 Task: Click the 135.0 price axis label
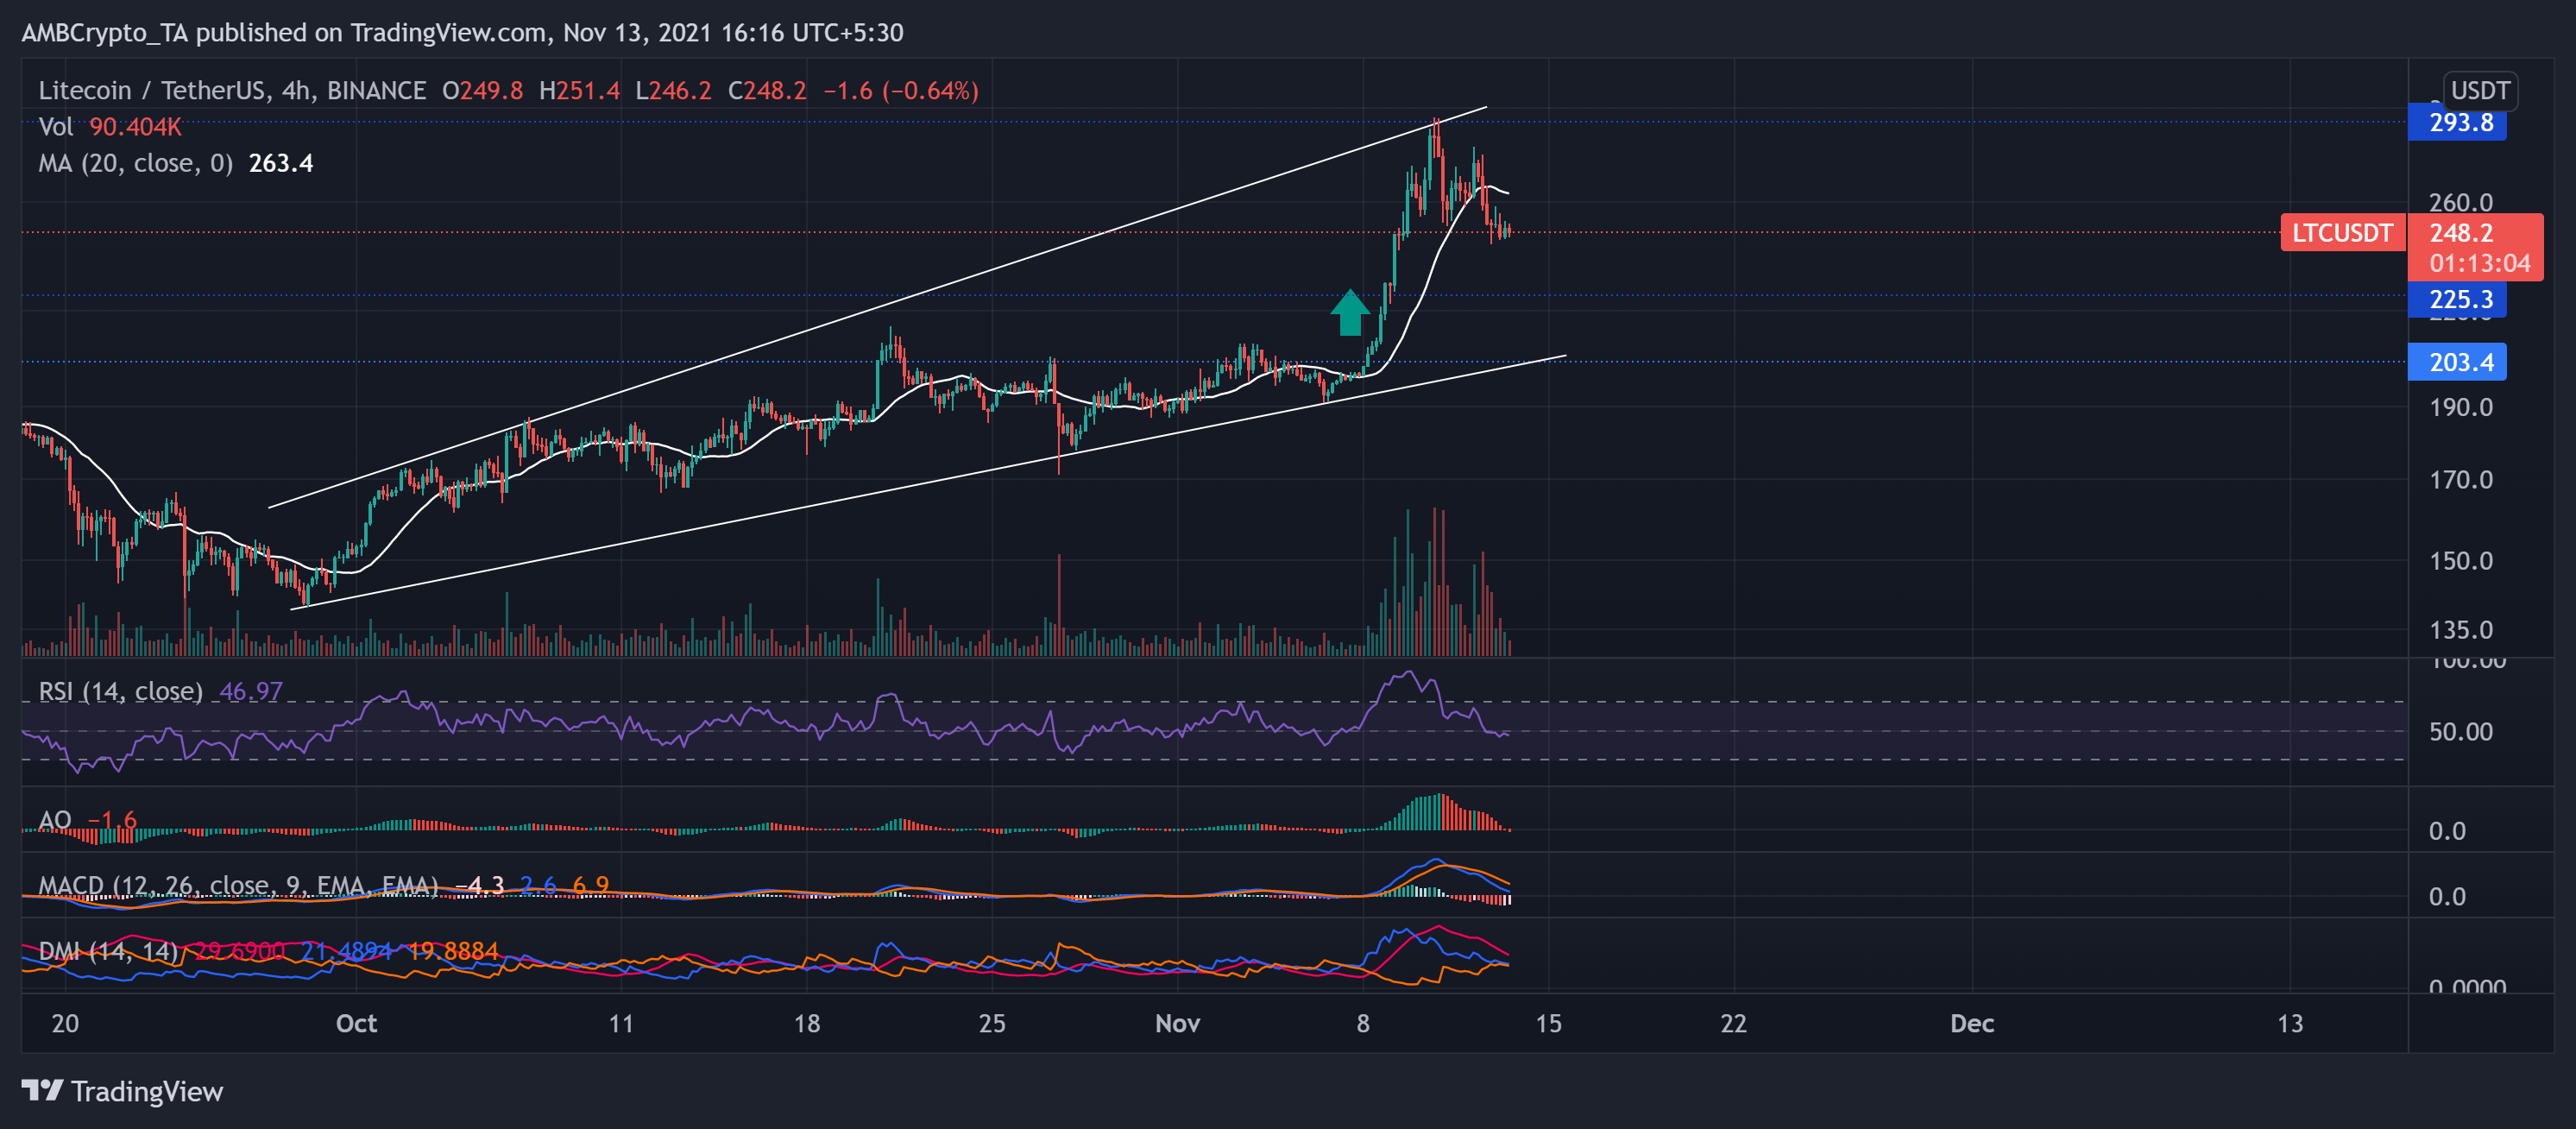pos(2460,630)
